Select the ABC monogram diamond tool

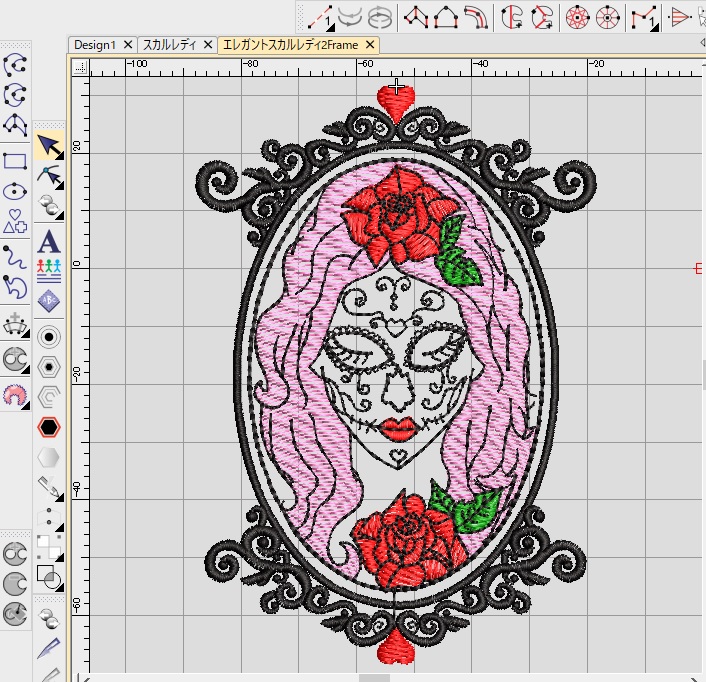coord(49,301)
